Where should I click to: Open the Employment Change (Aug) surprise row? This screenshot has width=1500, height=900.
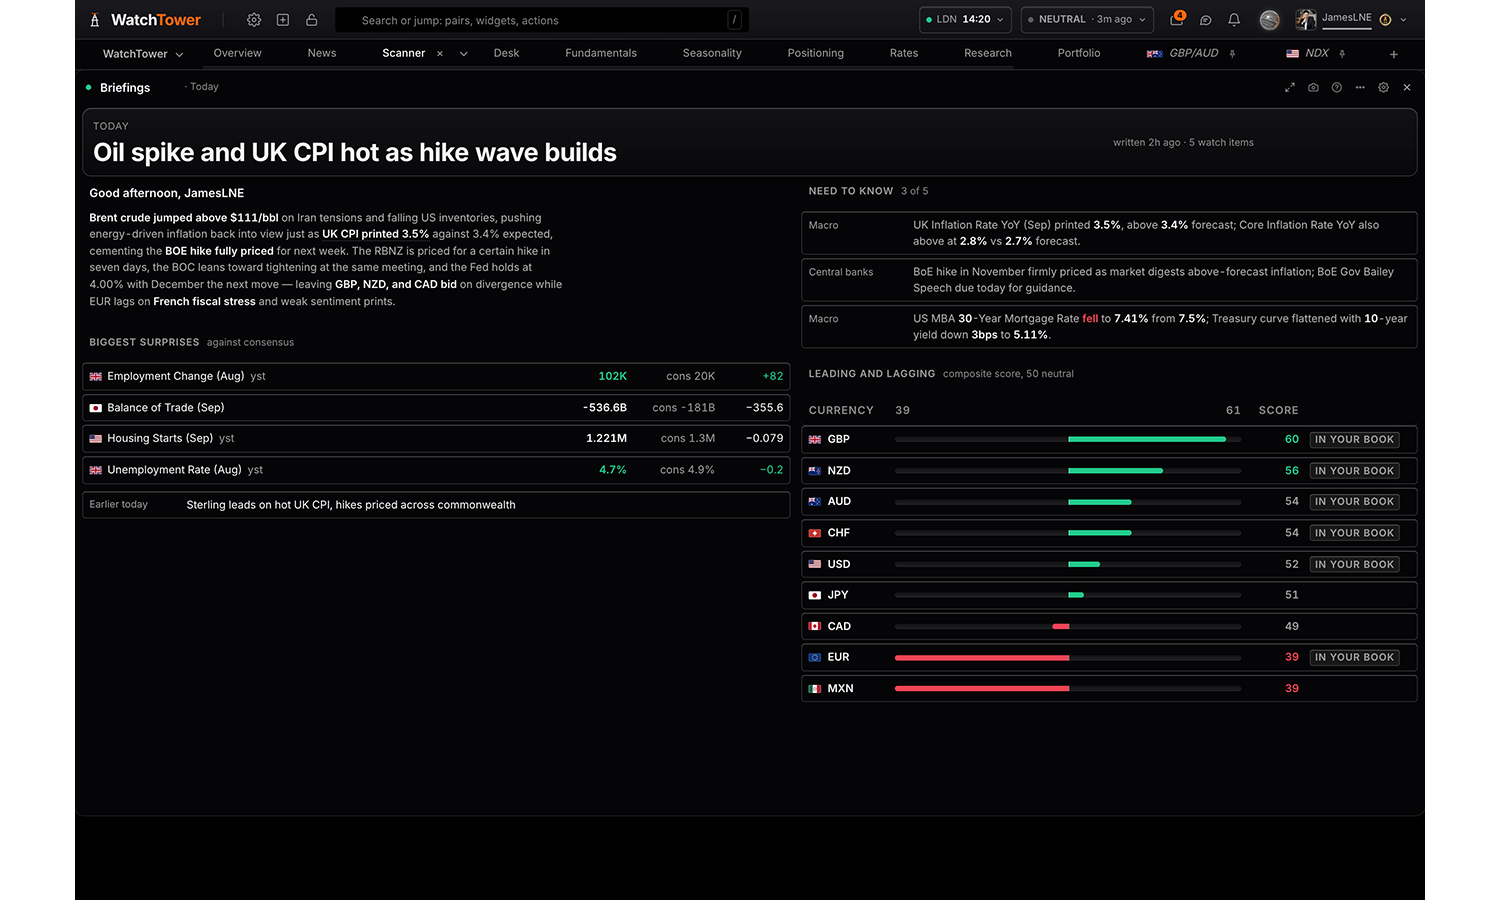(436, 377)
